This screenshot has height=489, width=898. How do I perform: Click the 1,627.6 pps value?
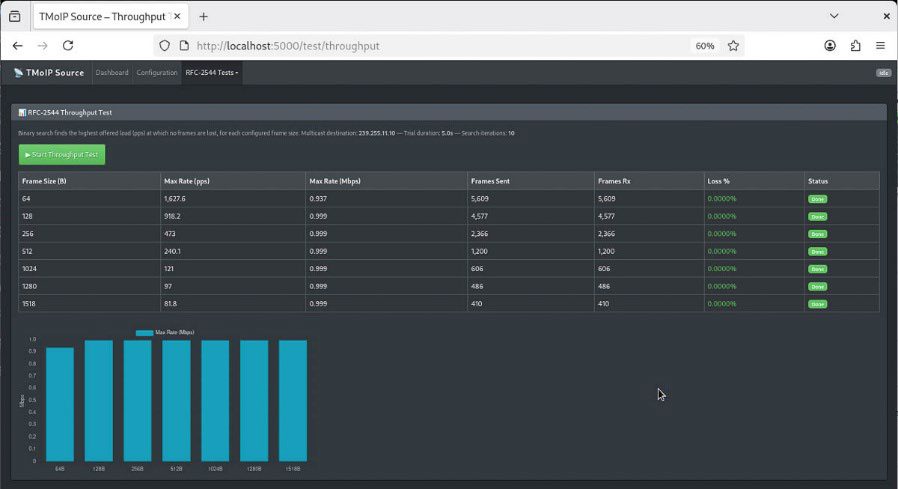(175, 199)
